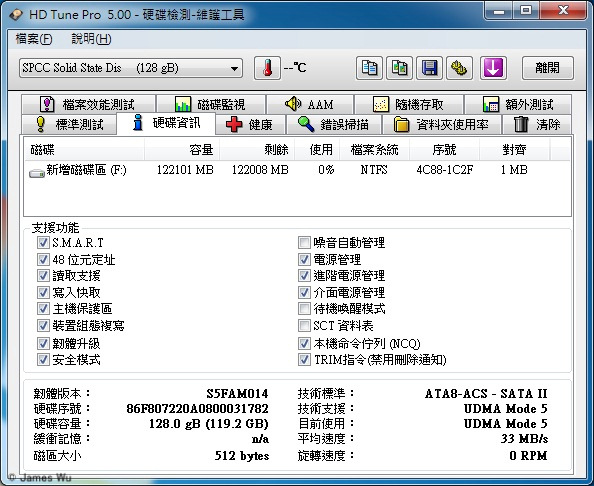Screen dimensions: 594x486
Task: Toggle the S.M.A.R.T checkbox
Action: click(43, 242)
